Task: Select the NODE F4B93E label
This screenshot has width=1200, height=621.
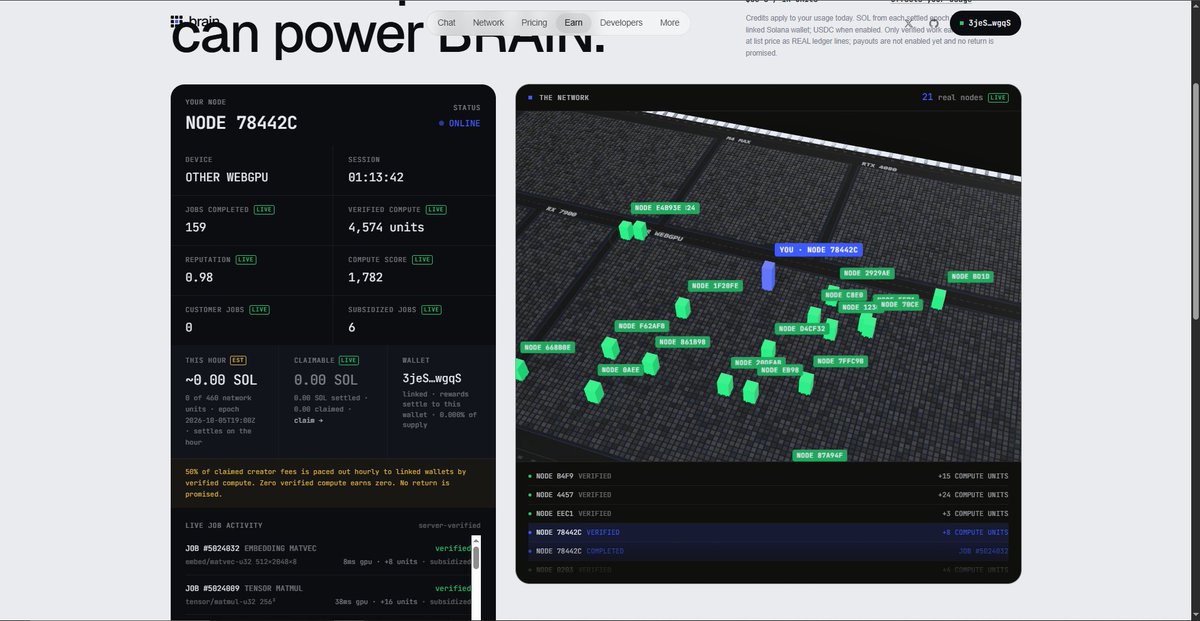Action: pos(665,208)
